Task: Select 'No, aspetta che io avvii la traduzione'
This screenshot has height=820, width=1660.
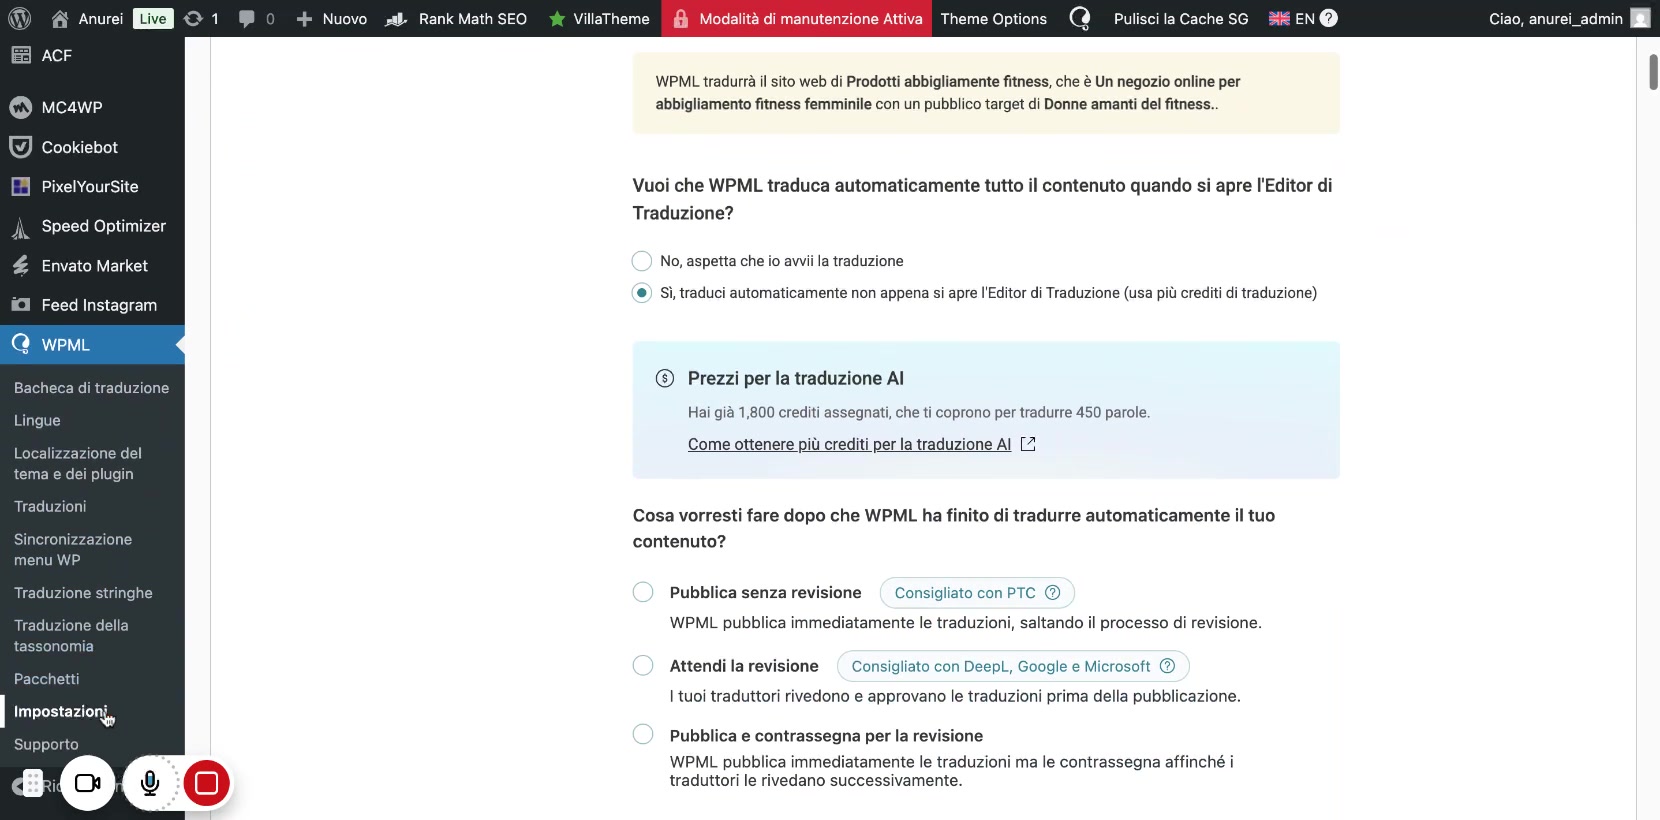Action: click(642, 261)
